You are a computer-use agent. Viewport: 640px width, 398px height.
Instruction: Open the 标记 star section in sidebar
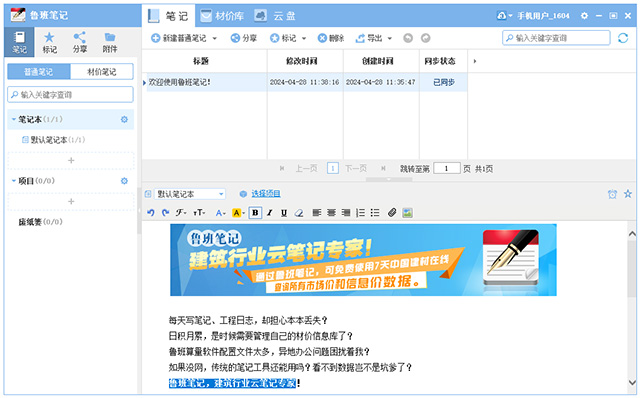coord(49,42)
